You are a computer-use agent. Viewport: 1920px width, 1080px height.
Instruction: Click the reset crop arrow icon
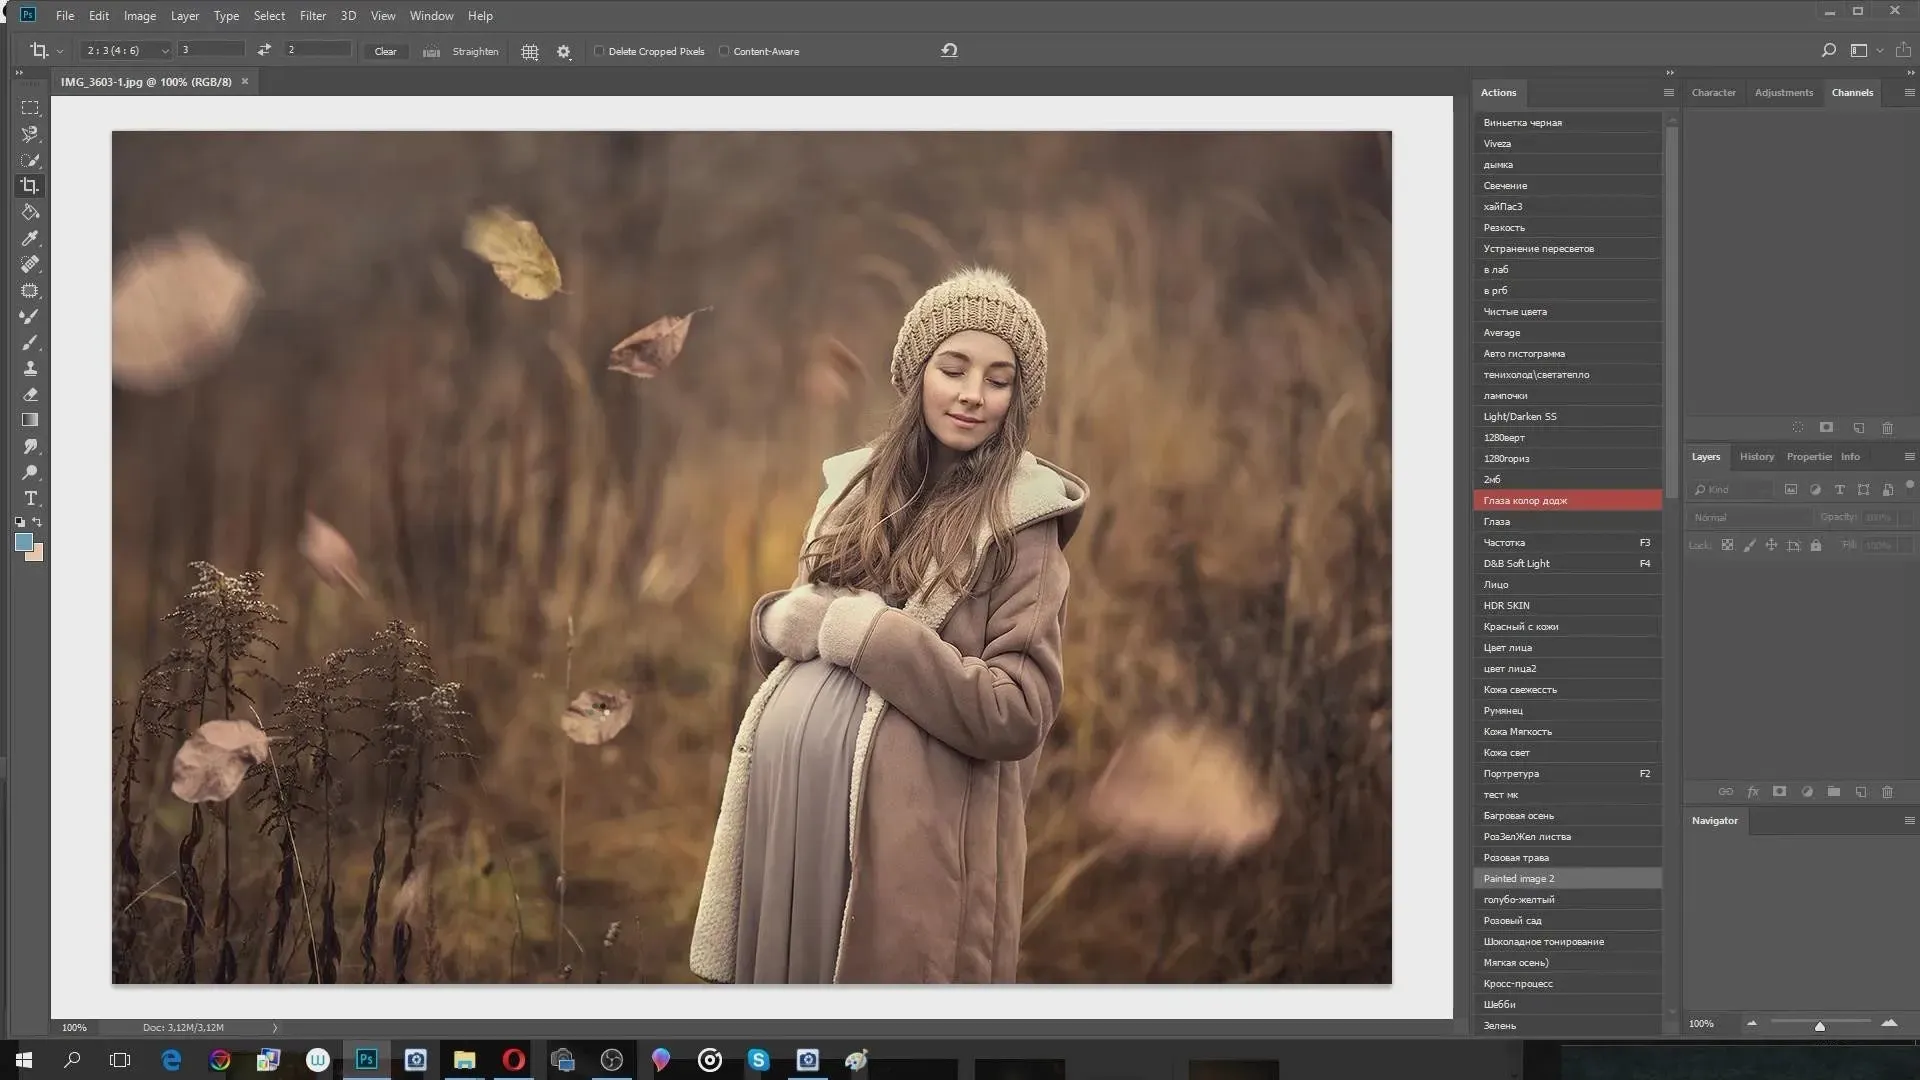949,51
